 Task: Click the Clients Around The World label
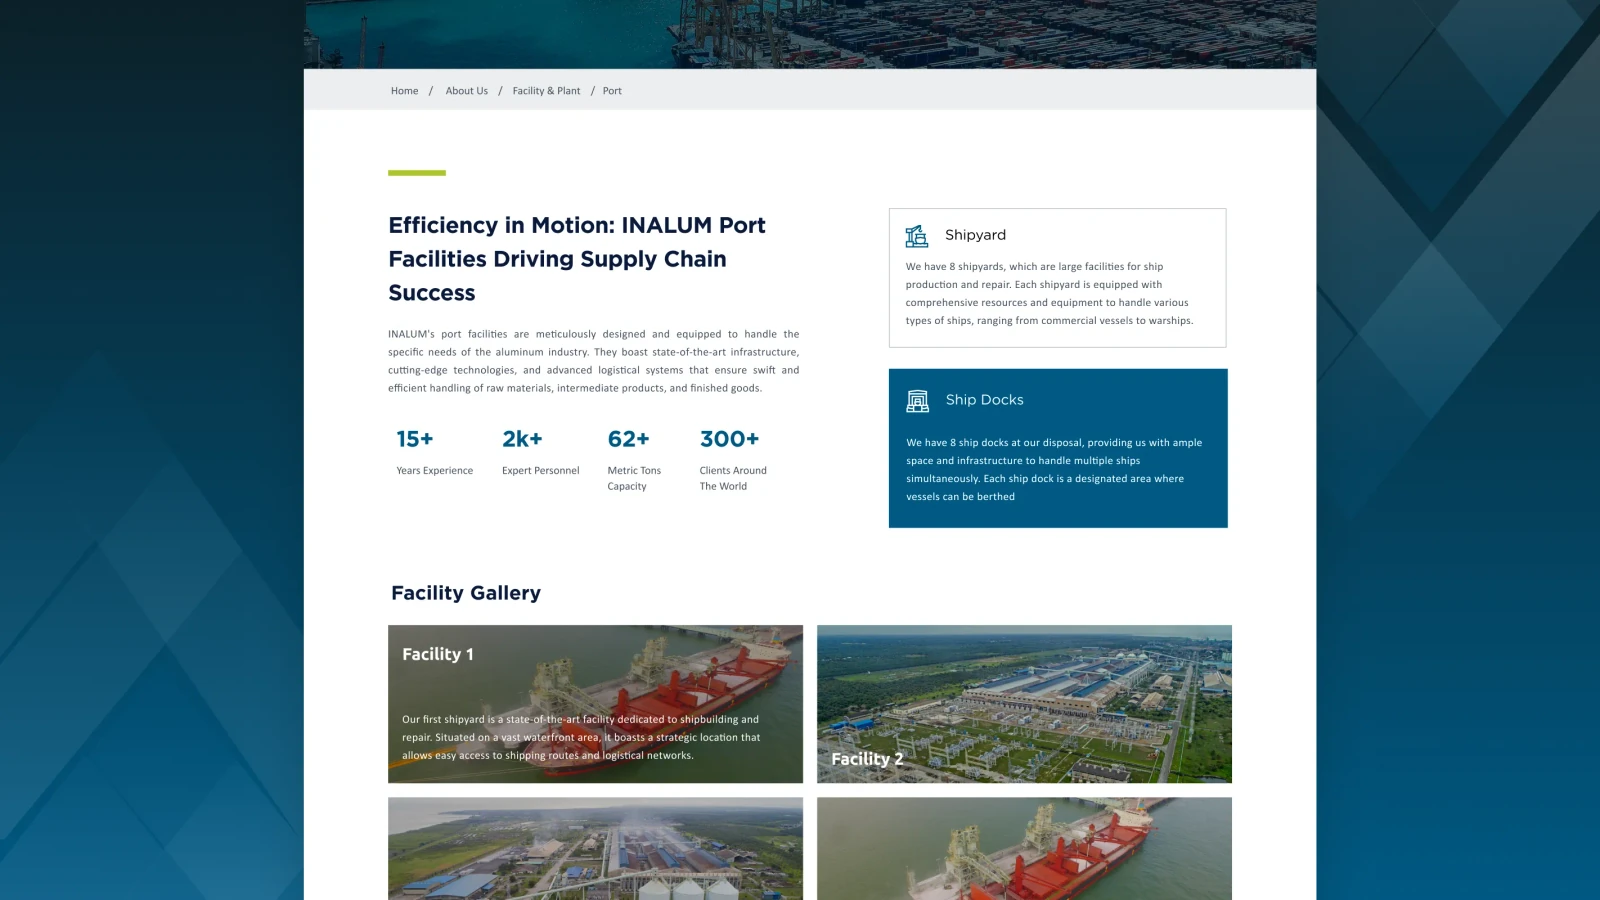(x=733, y=479)
